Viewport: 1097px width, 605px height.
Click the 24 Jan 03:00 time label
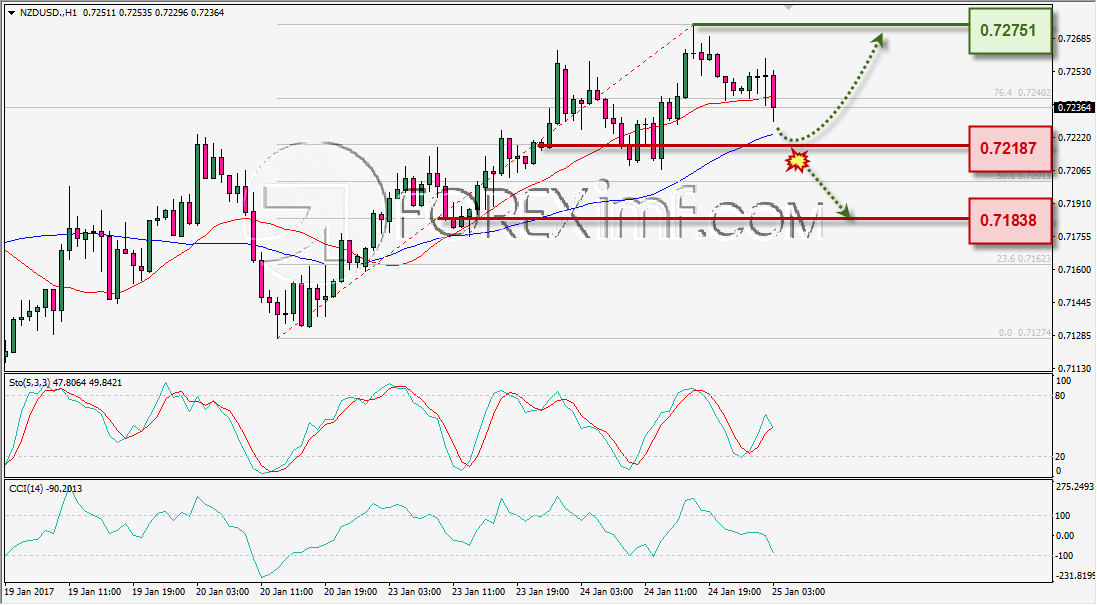point(607,592)
